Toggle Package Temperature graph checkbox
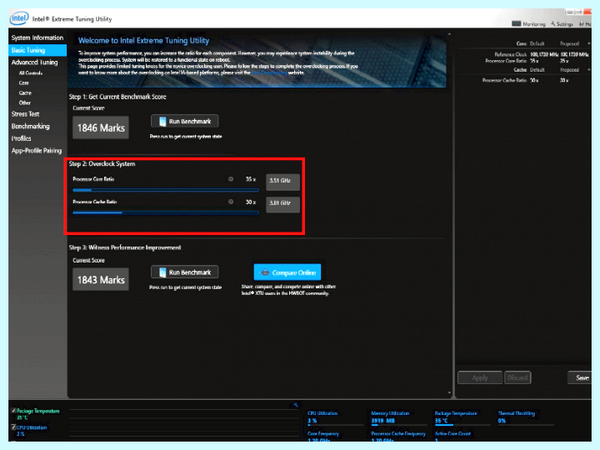Screen dimensions: 600x450 click(13, 411)
